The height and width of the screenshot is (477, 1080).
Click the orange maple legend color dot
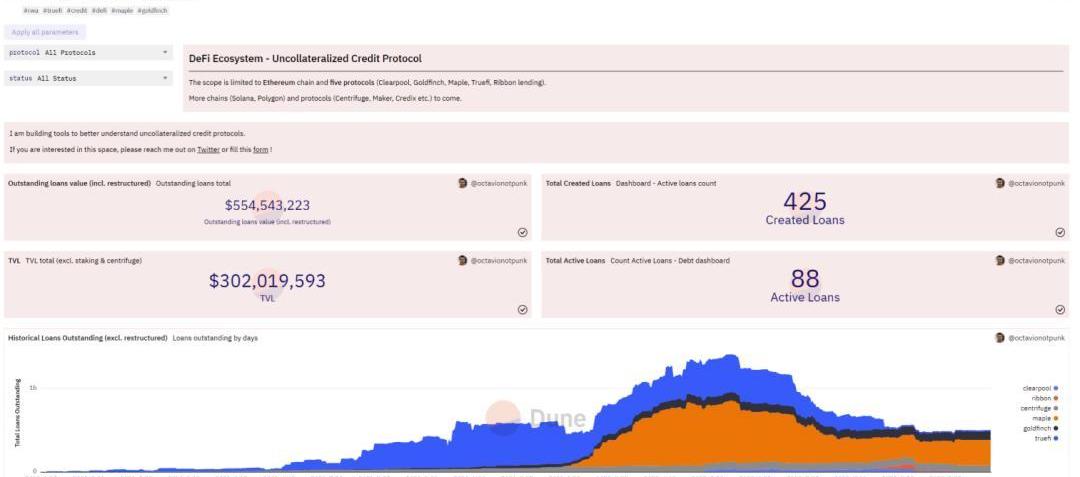(x=1056, y=418)
